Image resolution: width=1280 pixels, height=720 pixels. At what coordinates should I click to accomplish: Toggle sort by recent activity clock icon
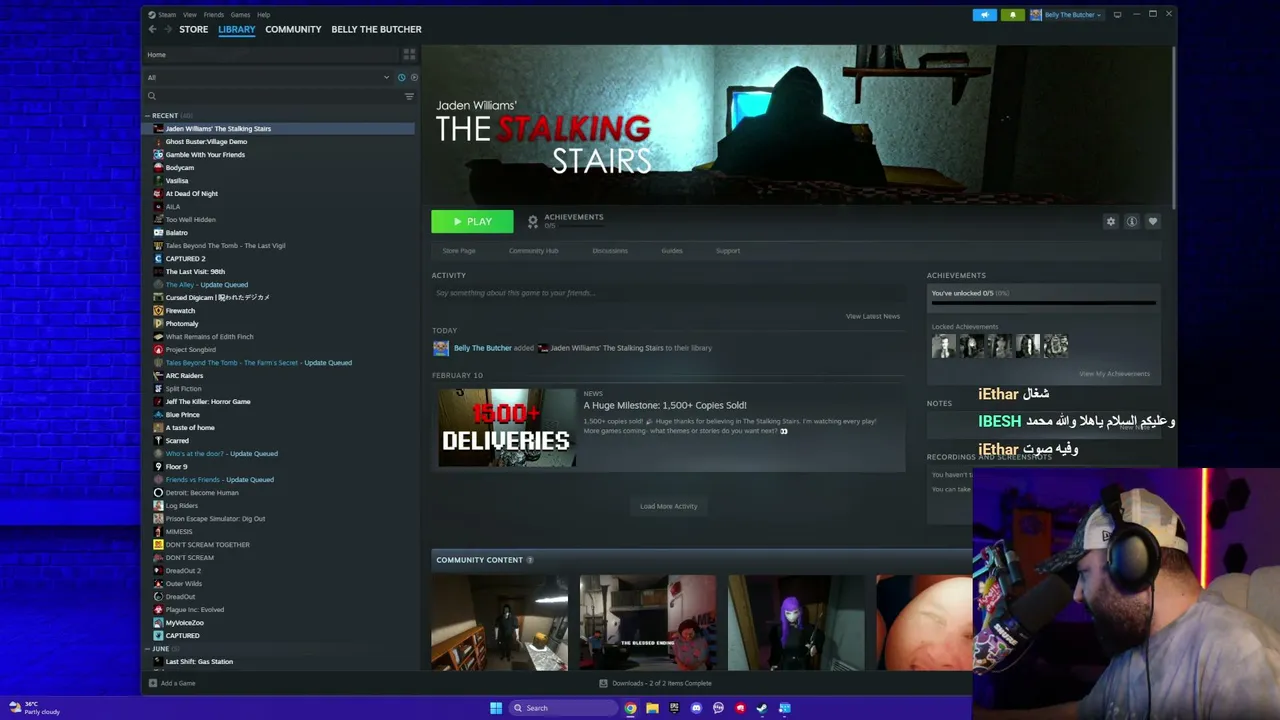point(402,77)
